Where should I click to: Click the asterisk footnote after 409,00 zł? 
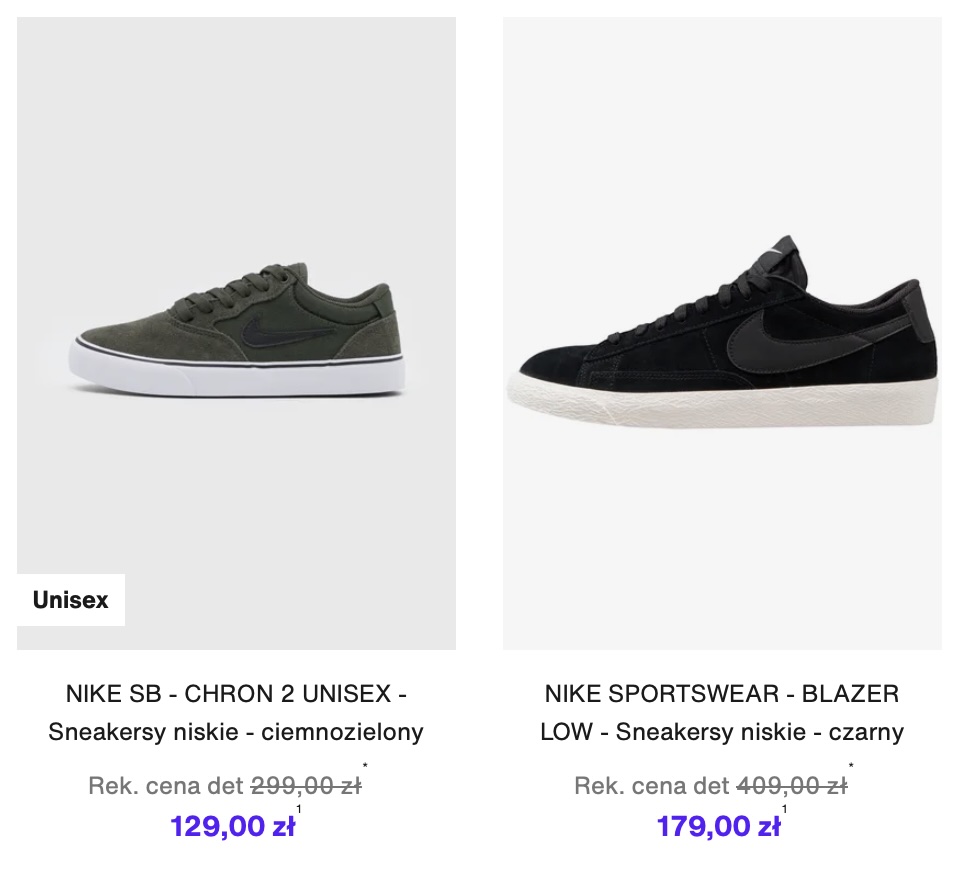pos(852,768)
